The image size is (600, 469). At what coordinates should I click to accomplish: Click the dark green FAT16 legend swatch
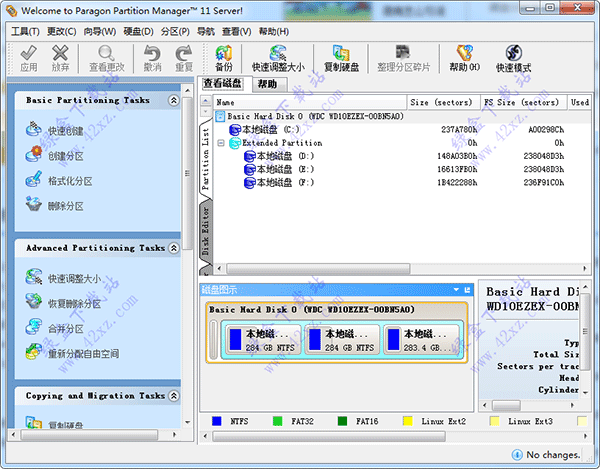coord(342,421)
